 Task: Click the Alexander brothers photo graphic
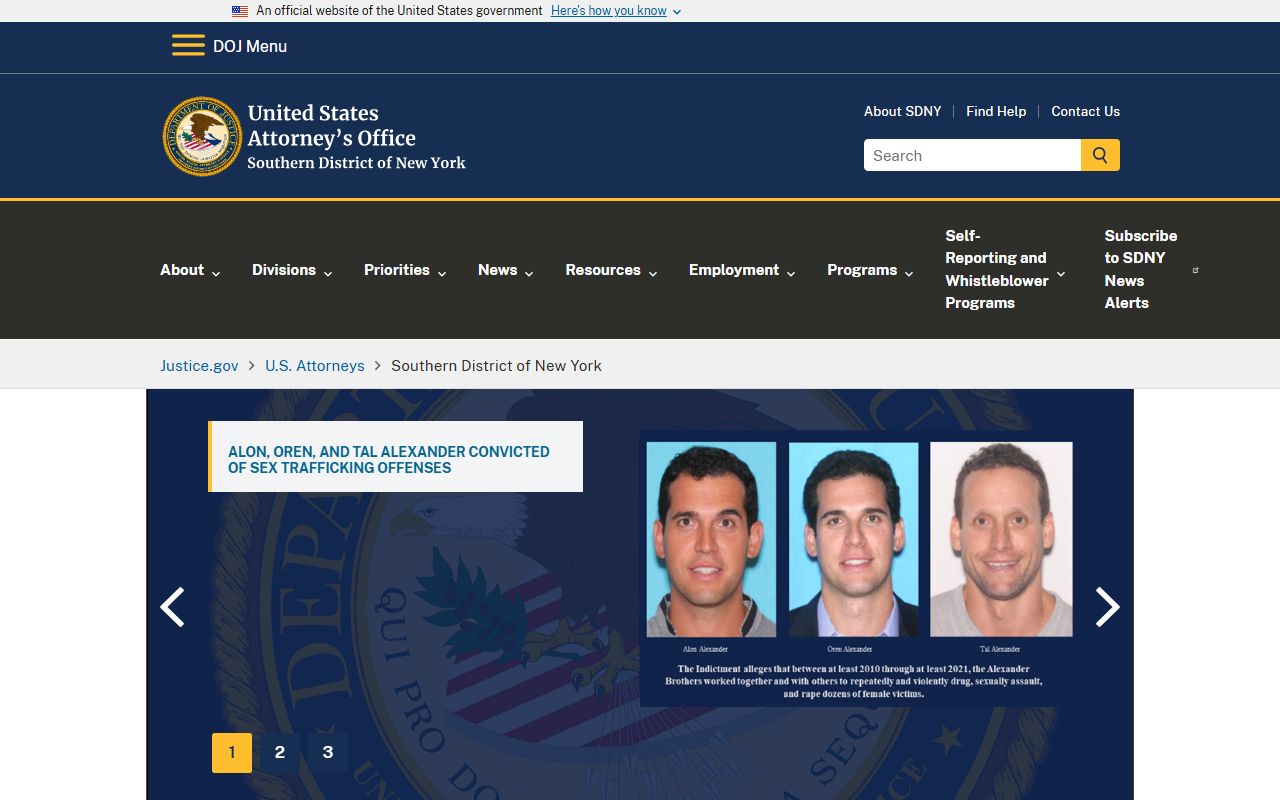(859, 569)
